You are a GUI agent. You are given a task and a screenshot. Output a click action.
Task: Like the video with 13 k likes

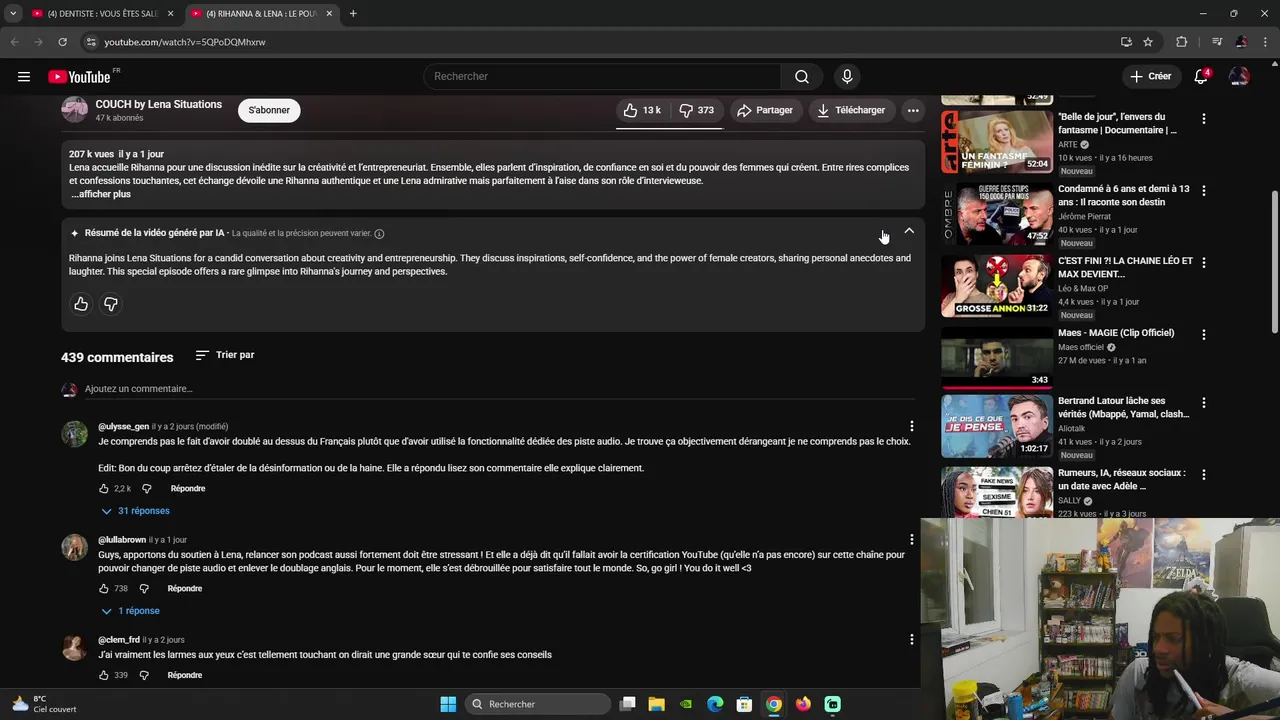pos(641,110)
